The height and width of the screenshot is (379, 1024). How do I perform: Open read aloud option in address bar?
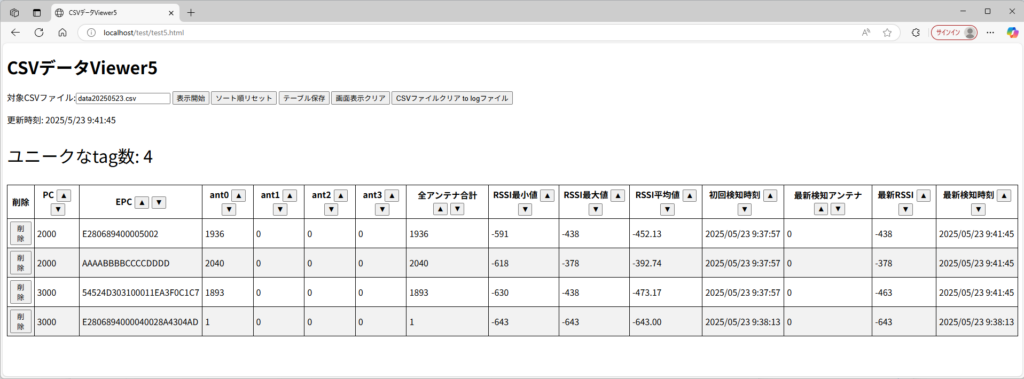[x=866, y=32]
